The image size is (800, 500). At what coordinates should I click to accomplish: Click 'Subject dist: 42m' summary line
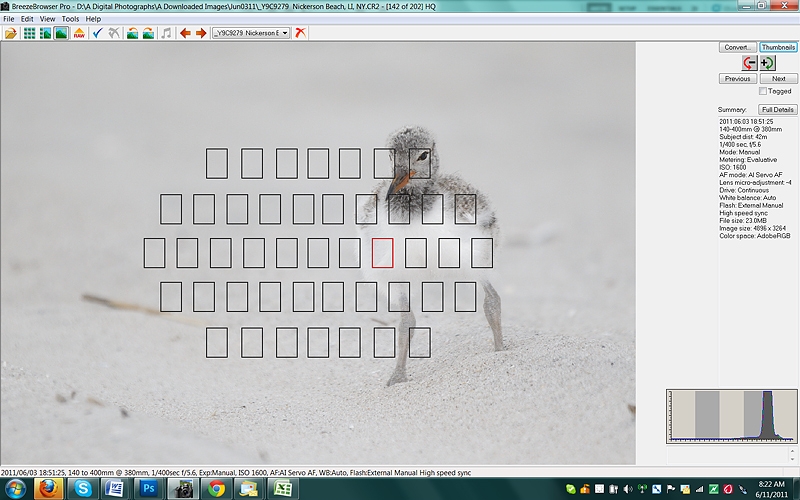click(x=743, y=137)
